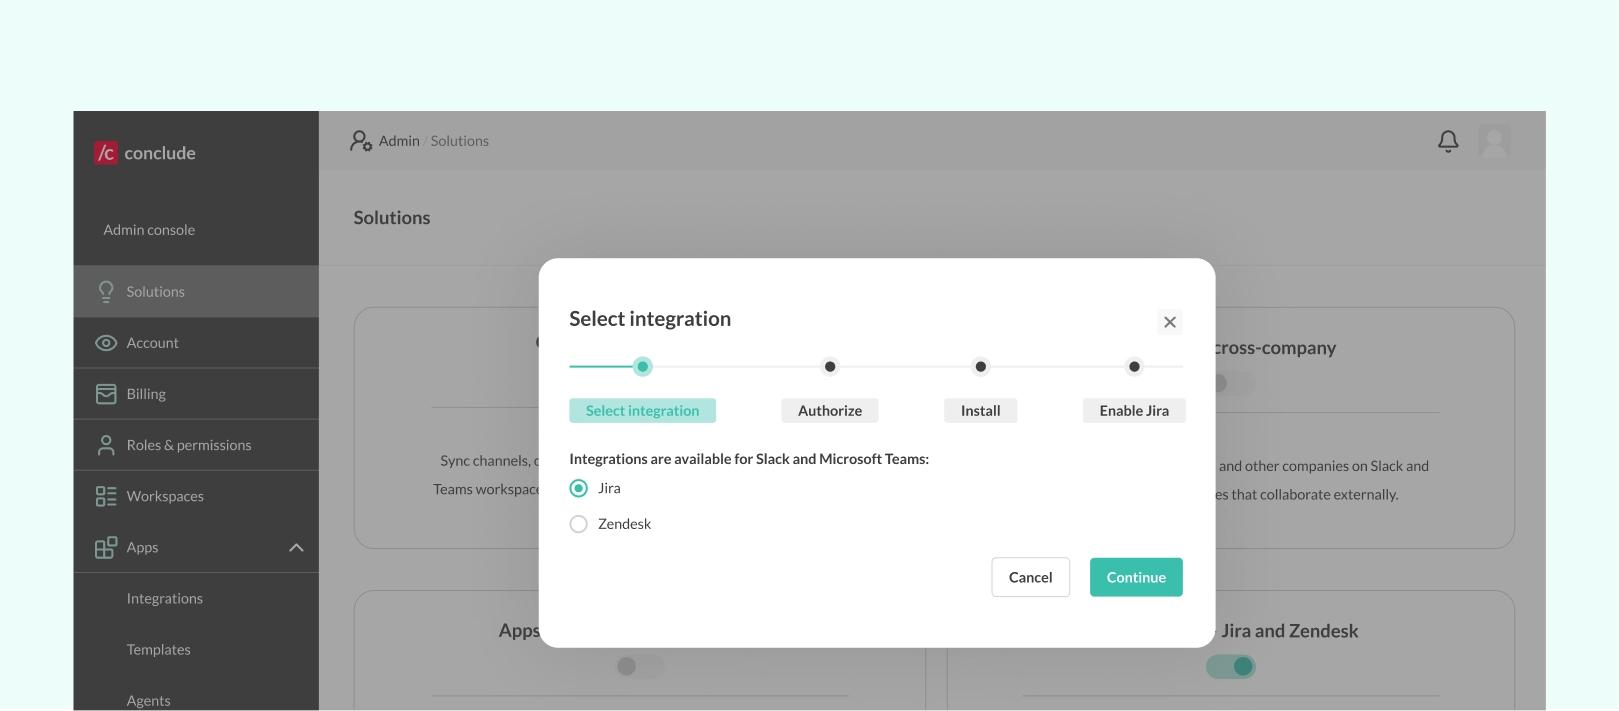1619x711 pixels.
Task: Collapse the Apps menu chevron
Action: click(x=296, y=547)
